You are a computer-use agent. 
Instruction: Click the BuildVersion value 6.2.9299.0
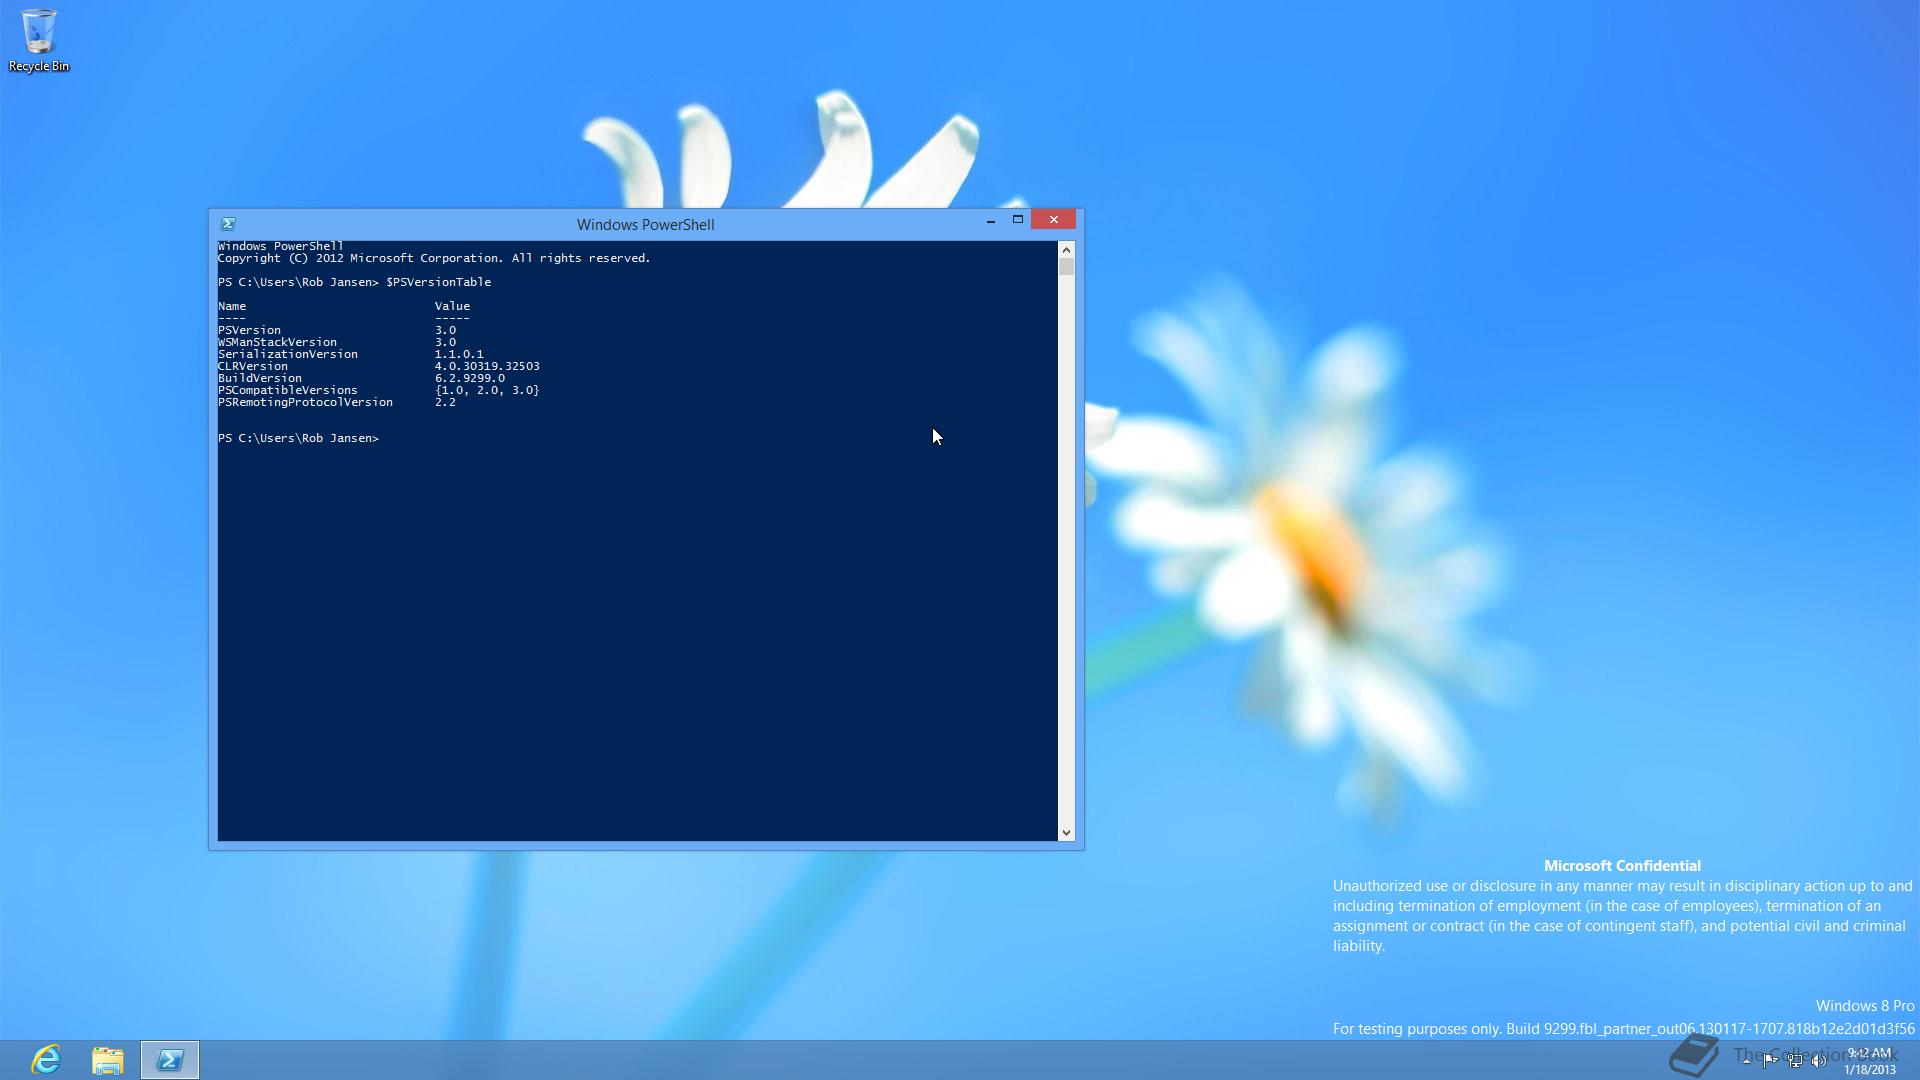click(x=470, y=379)
